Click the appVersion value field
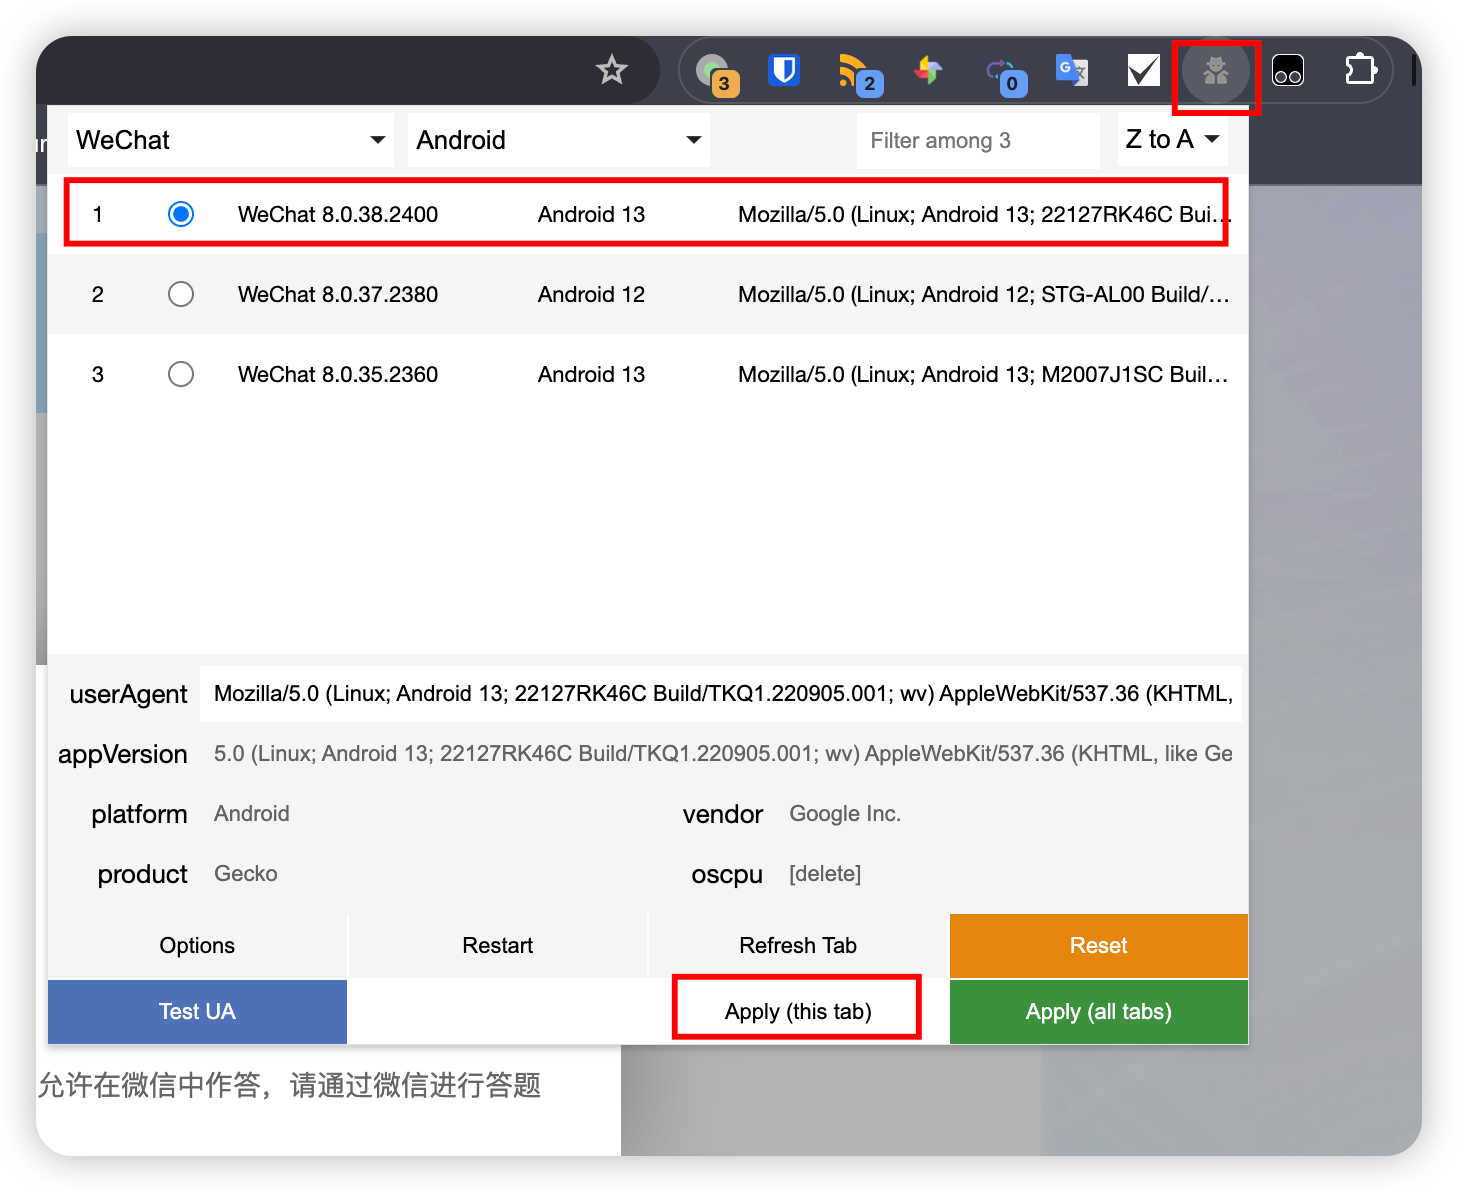 pyautogui.click(x=721, y=754)
